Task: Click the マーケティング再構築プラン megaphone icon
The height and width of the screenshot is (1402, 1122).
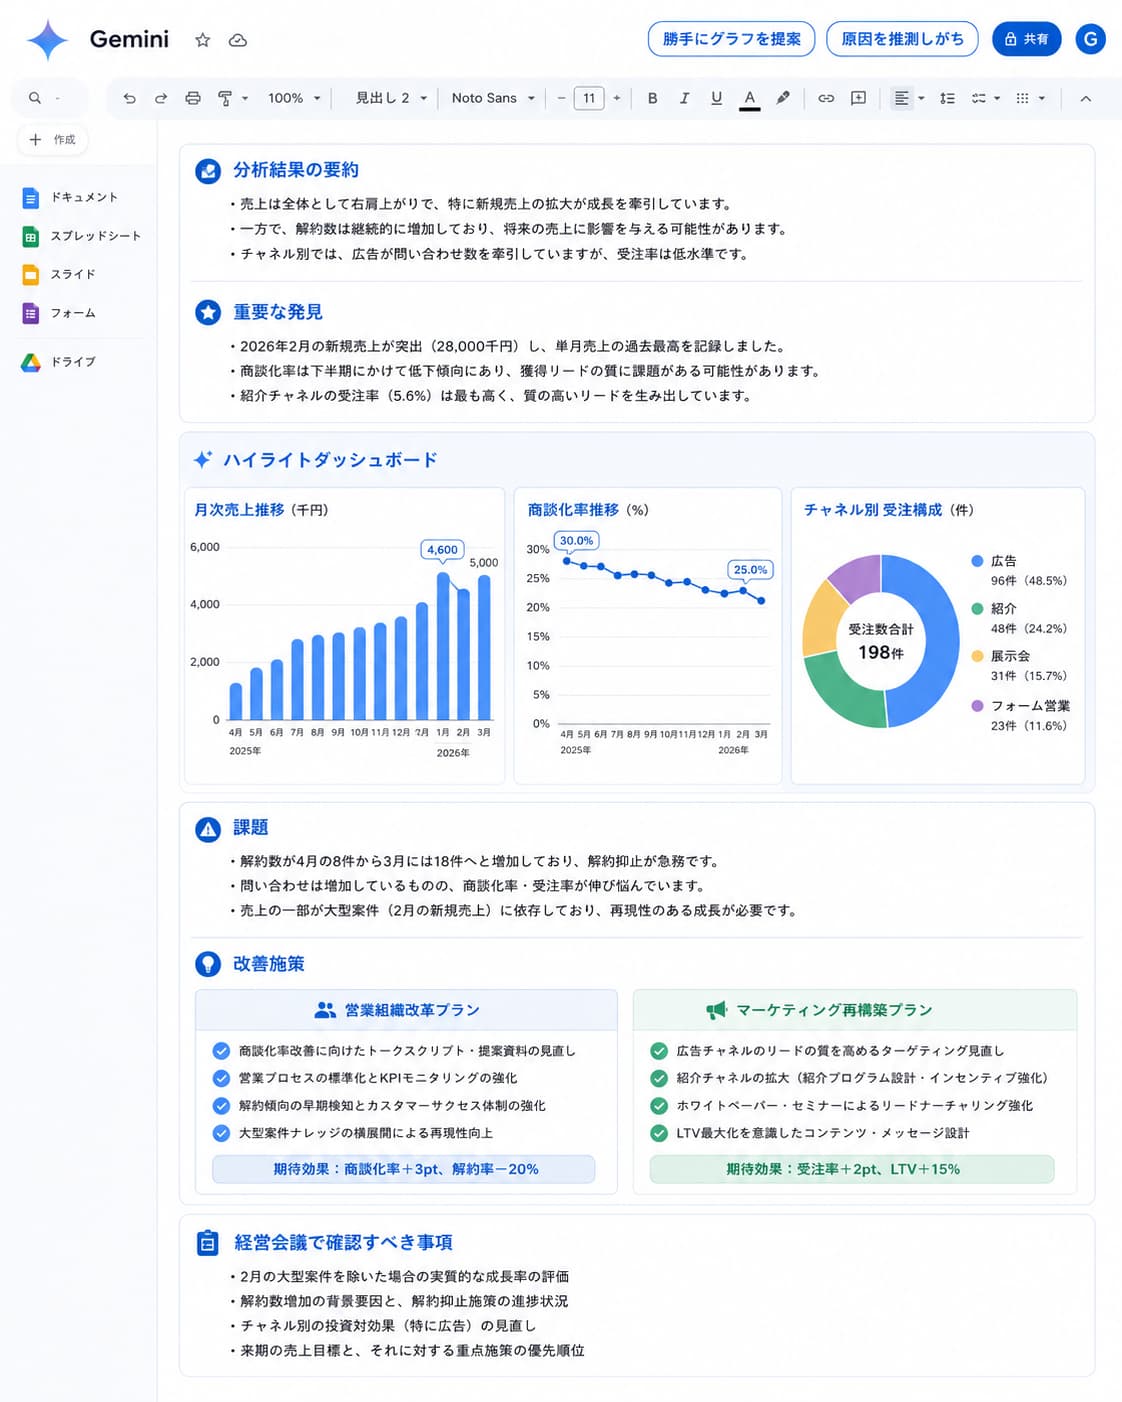Action: click(x=716, y=1010)
